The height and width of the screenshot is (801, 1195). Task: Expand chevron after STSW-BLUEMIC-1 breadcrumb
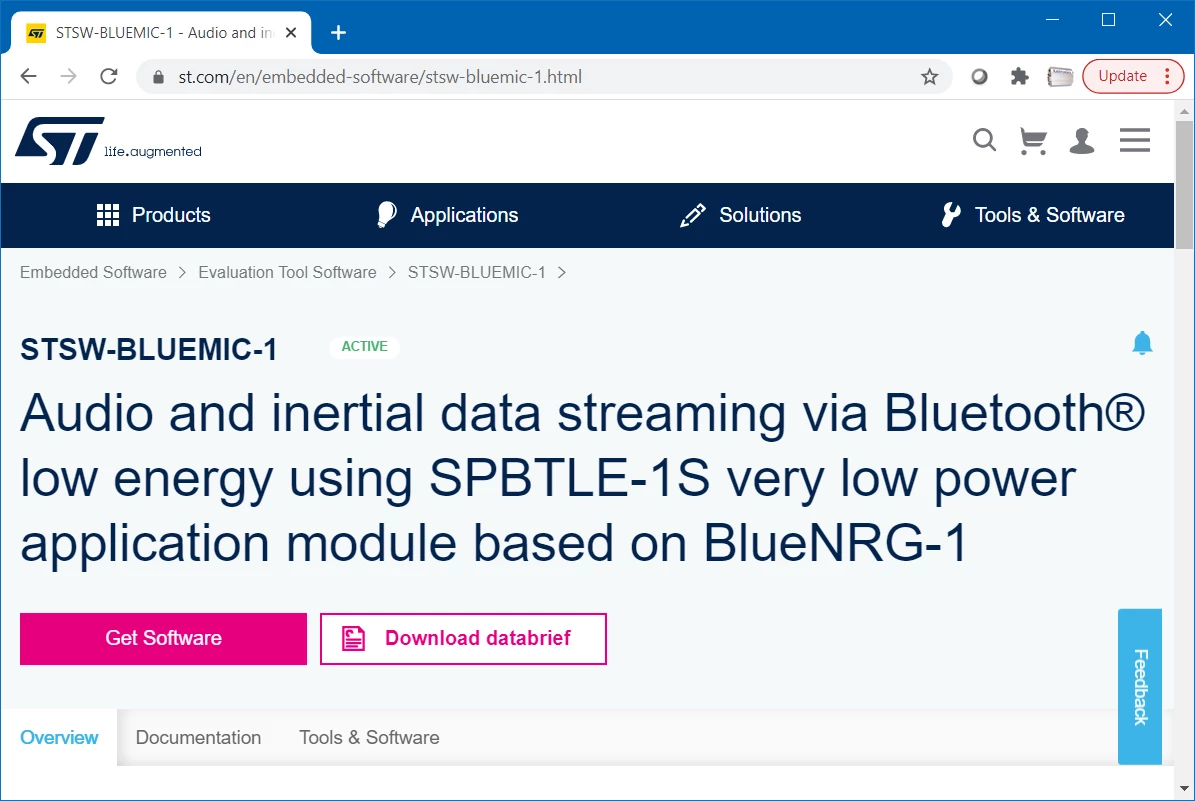562,273
